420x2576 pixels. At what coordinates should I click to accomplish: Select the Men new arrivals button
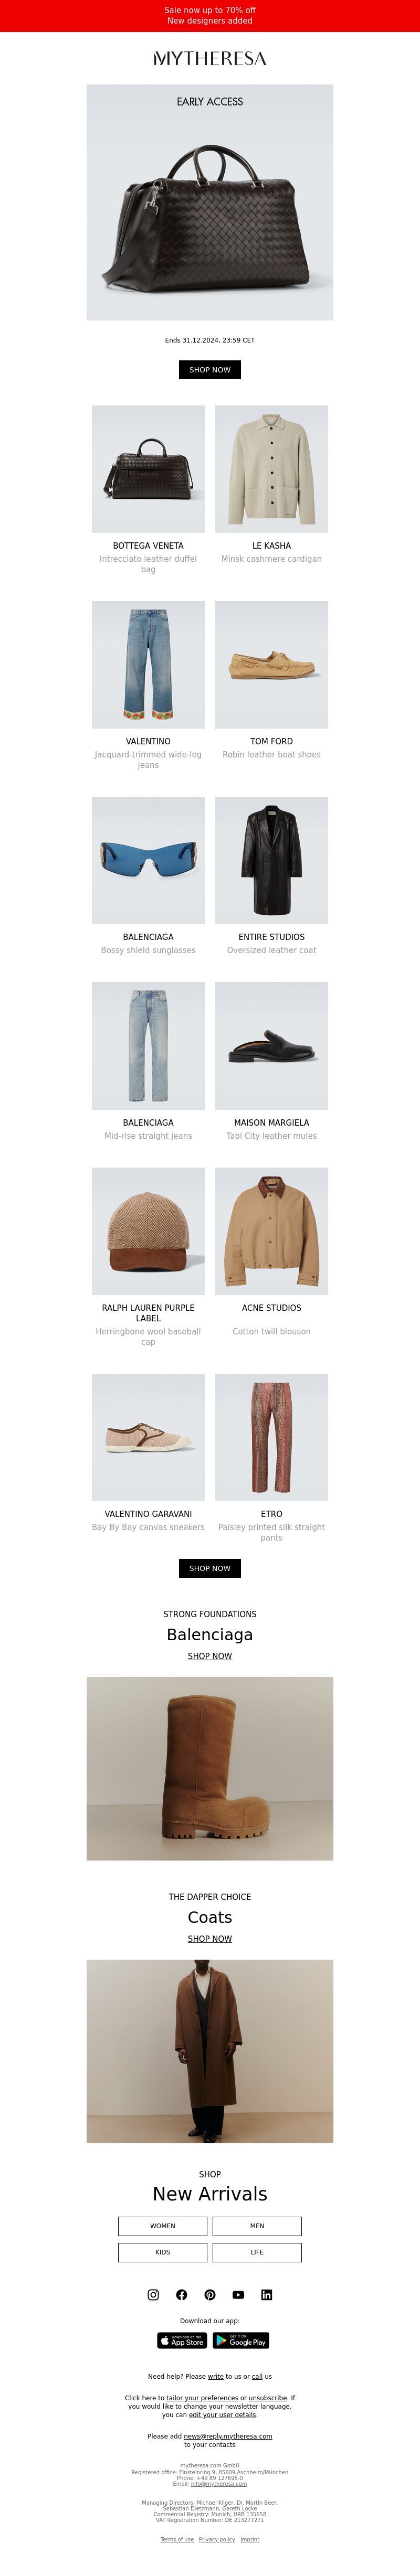pyautogui.click(x=257, y=2226)
